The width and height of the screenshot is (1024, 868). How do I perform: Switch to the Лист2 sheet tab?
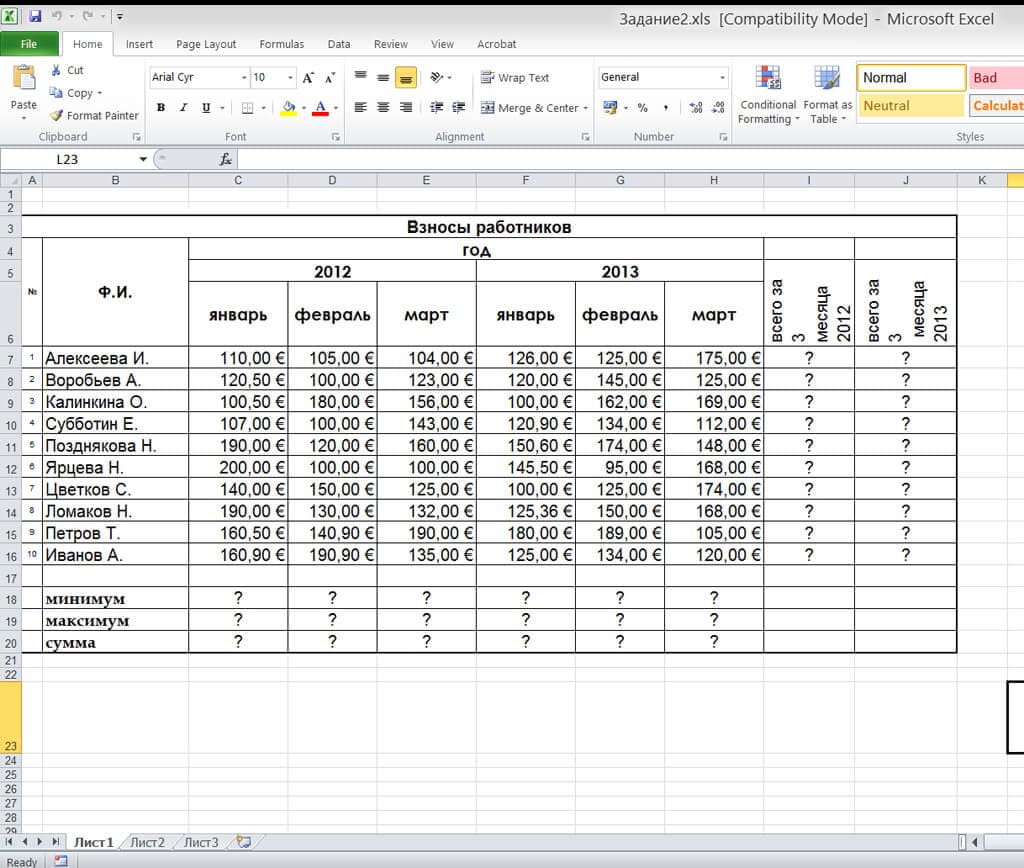[x=147, y=842]
